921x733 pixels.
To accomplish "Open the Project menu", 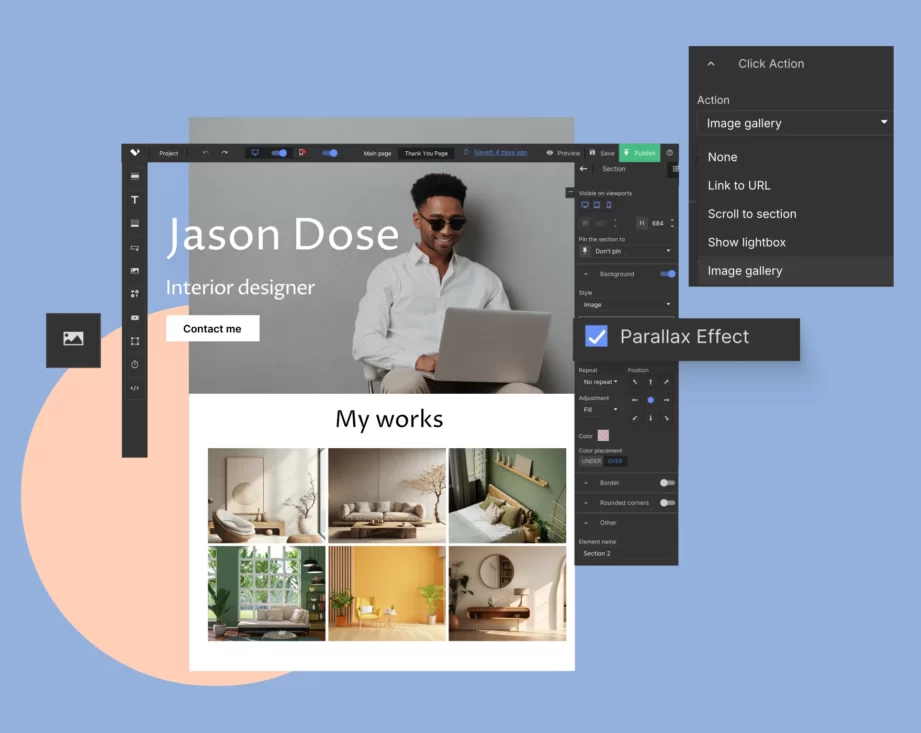I will pyautogui.click(x=167, y=152).
